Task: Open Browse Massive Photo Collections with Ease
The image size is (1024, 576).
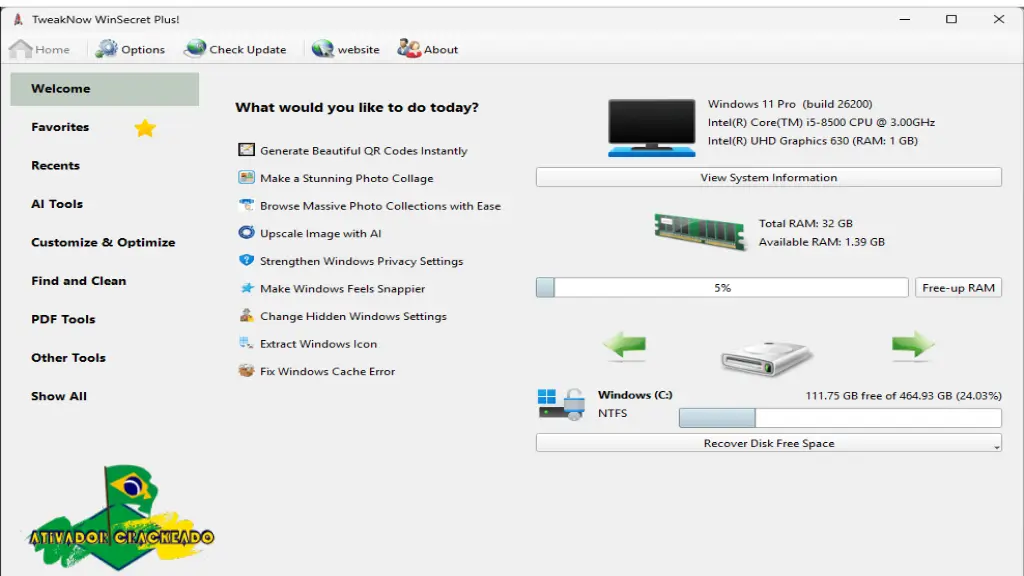Action: [380, 206]
